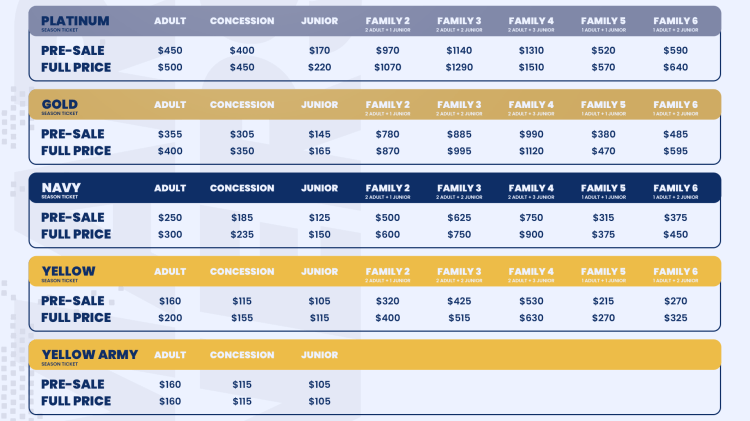The height and width of the screenshot is (421, 750).
Task: Click the Family 6 column header in Platinum
Action: (x=676, y=21)
